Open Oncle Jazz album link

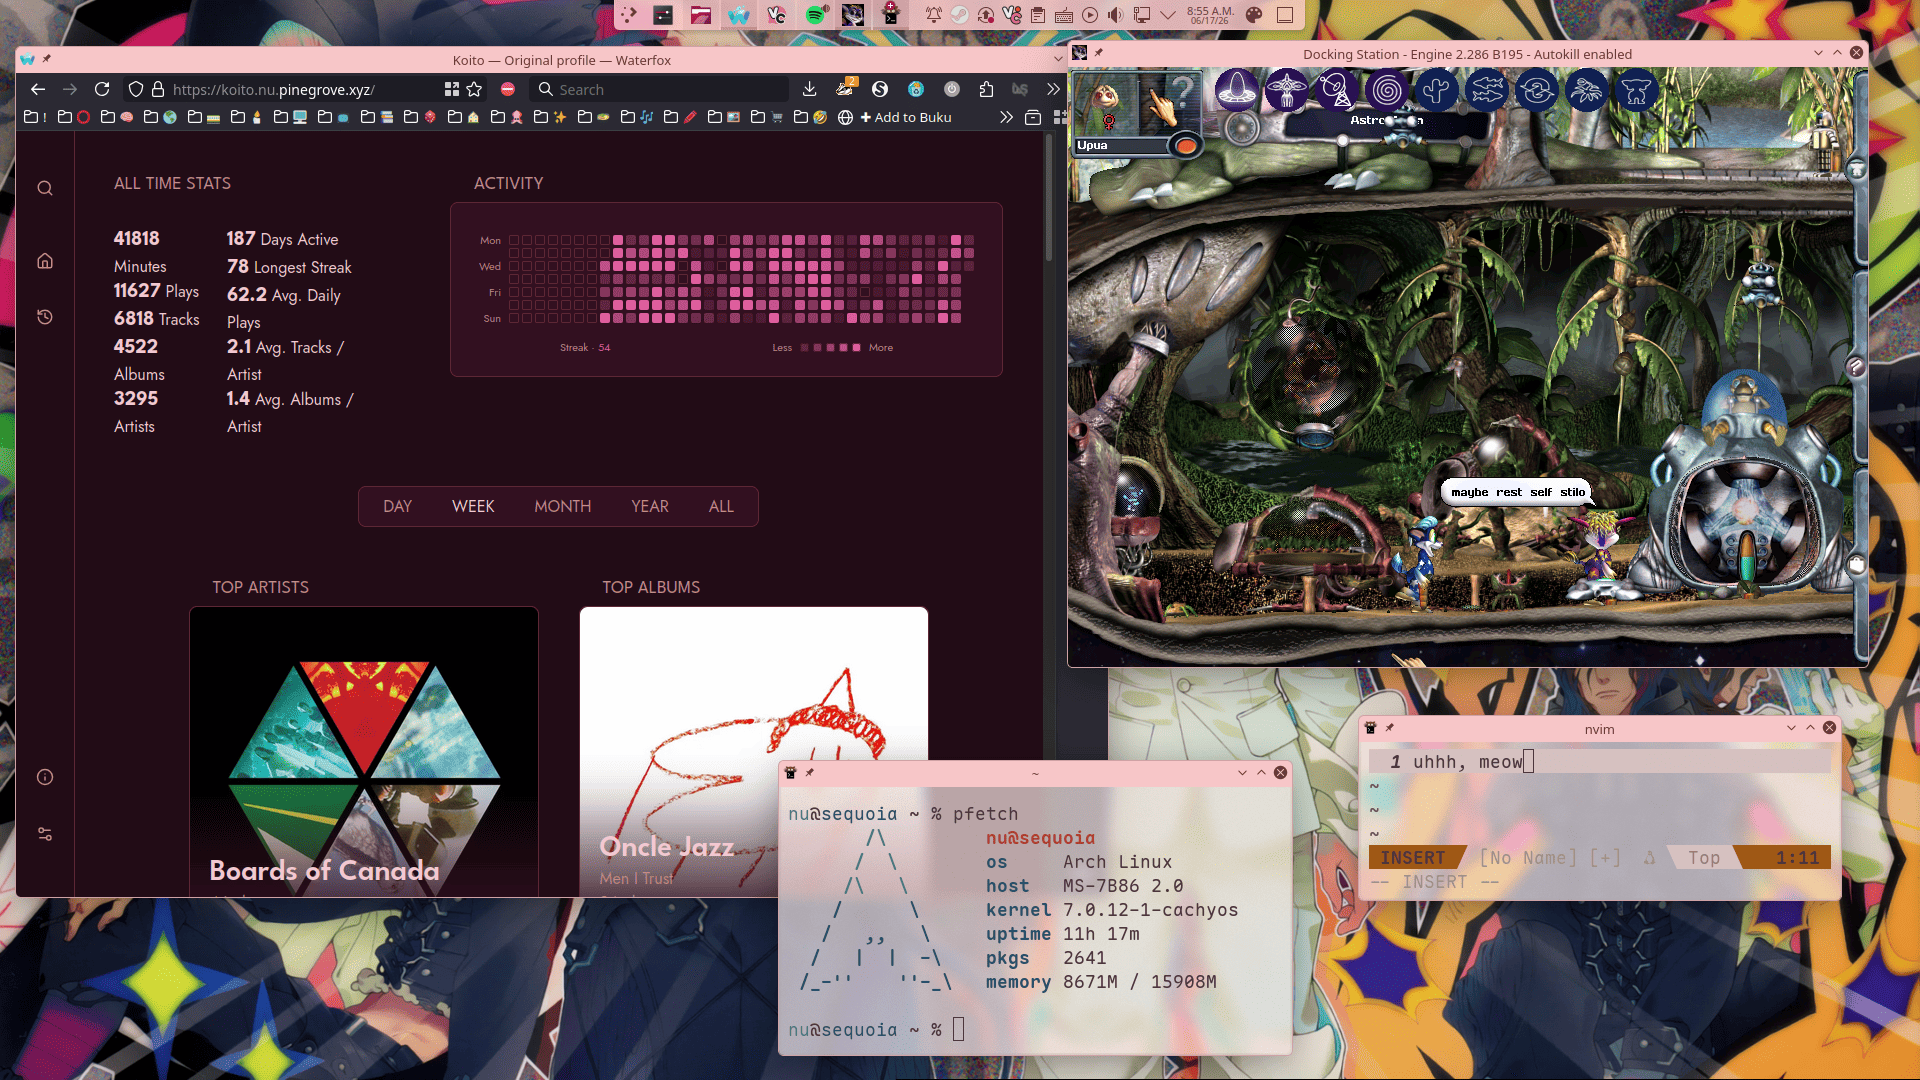pyautogui.click(x=667, y=847)
